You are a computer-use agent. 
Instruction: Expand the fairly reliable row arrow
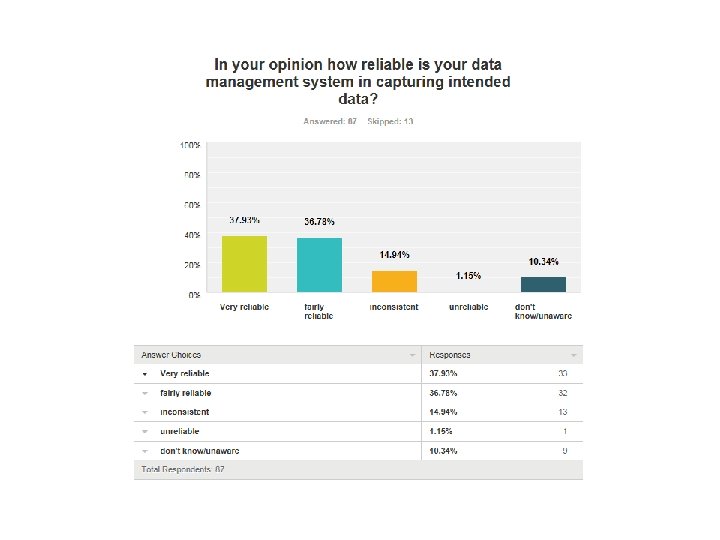point(145,392)
